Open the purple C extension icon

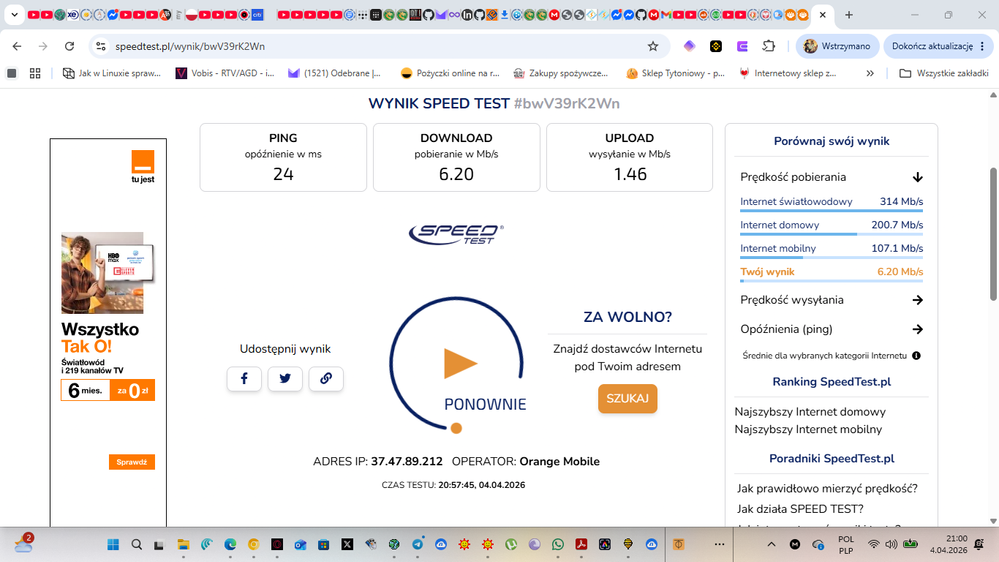(x=742, y=46)
